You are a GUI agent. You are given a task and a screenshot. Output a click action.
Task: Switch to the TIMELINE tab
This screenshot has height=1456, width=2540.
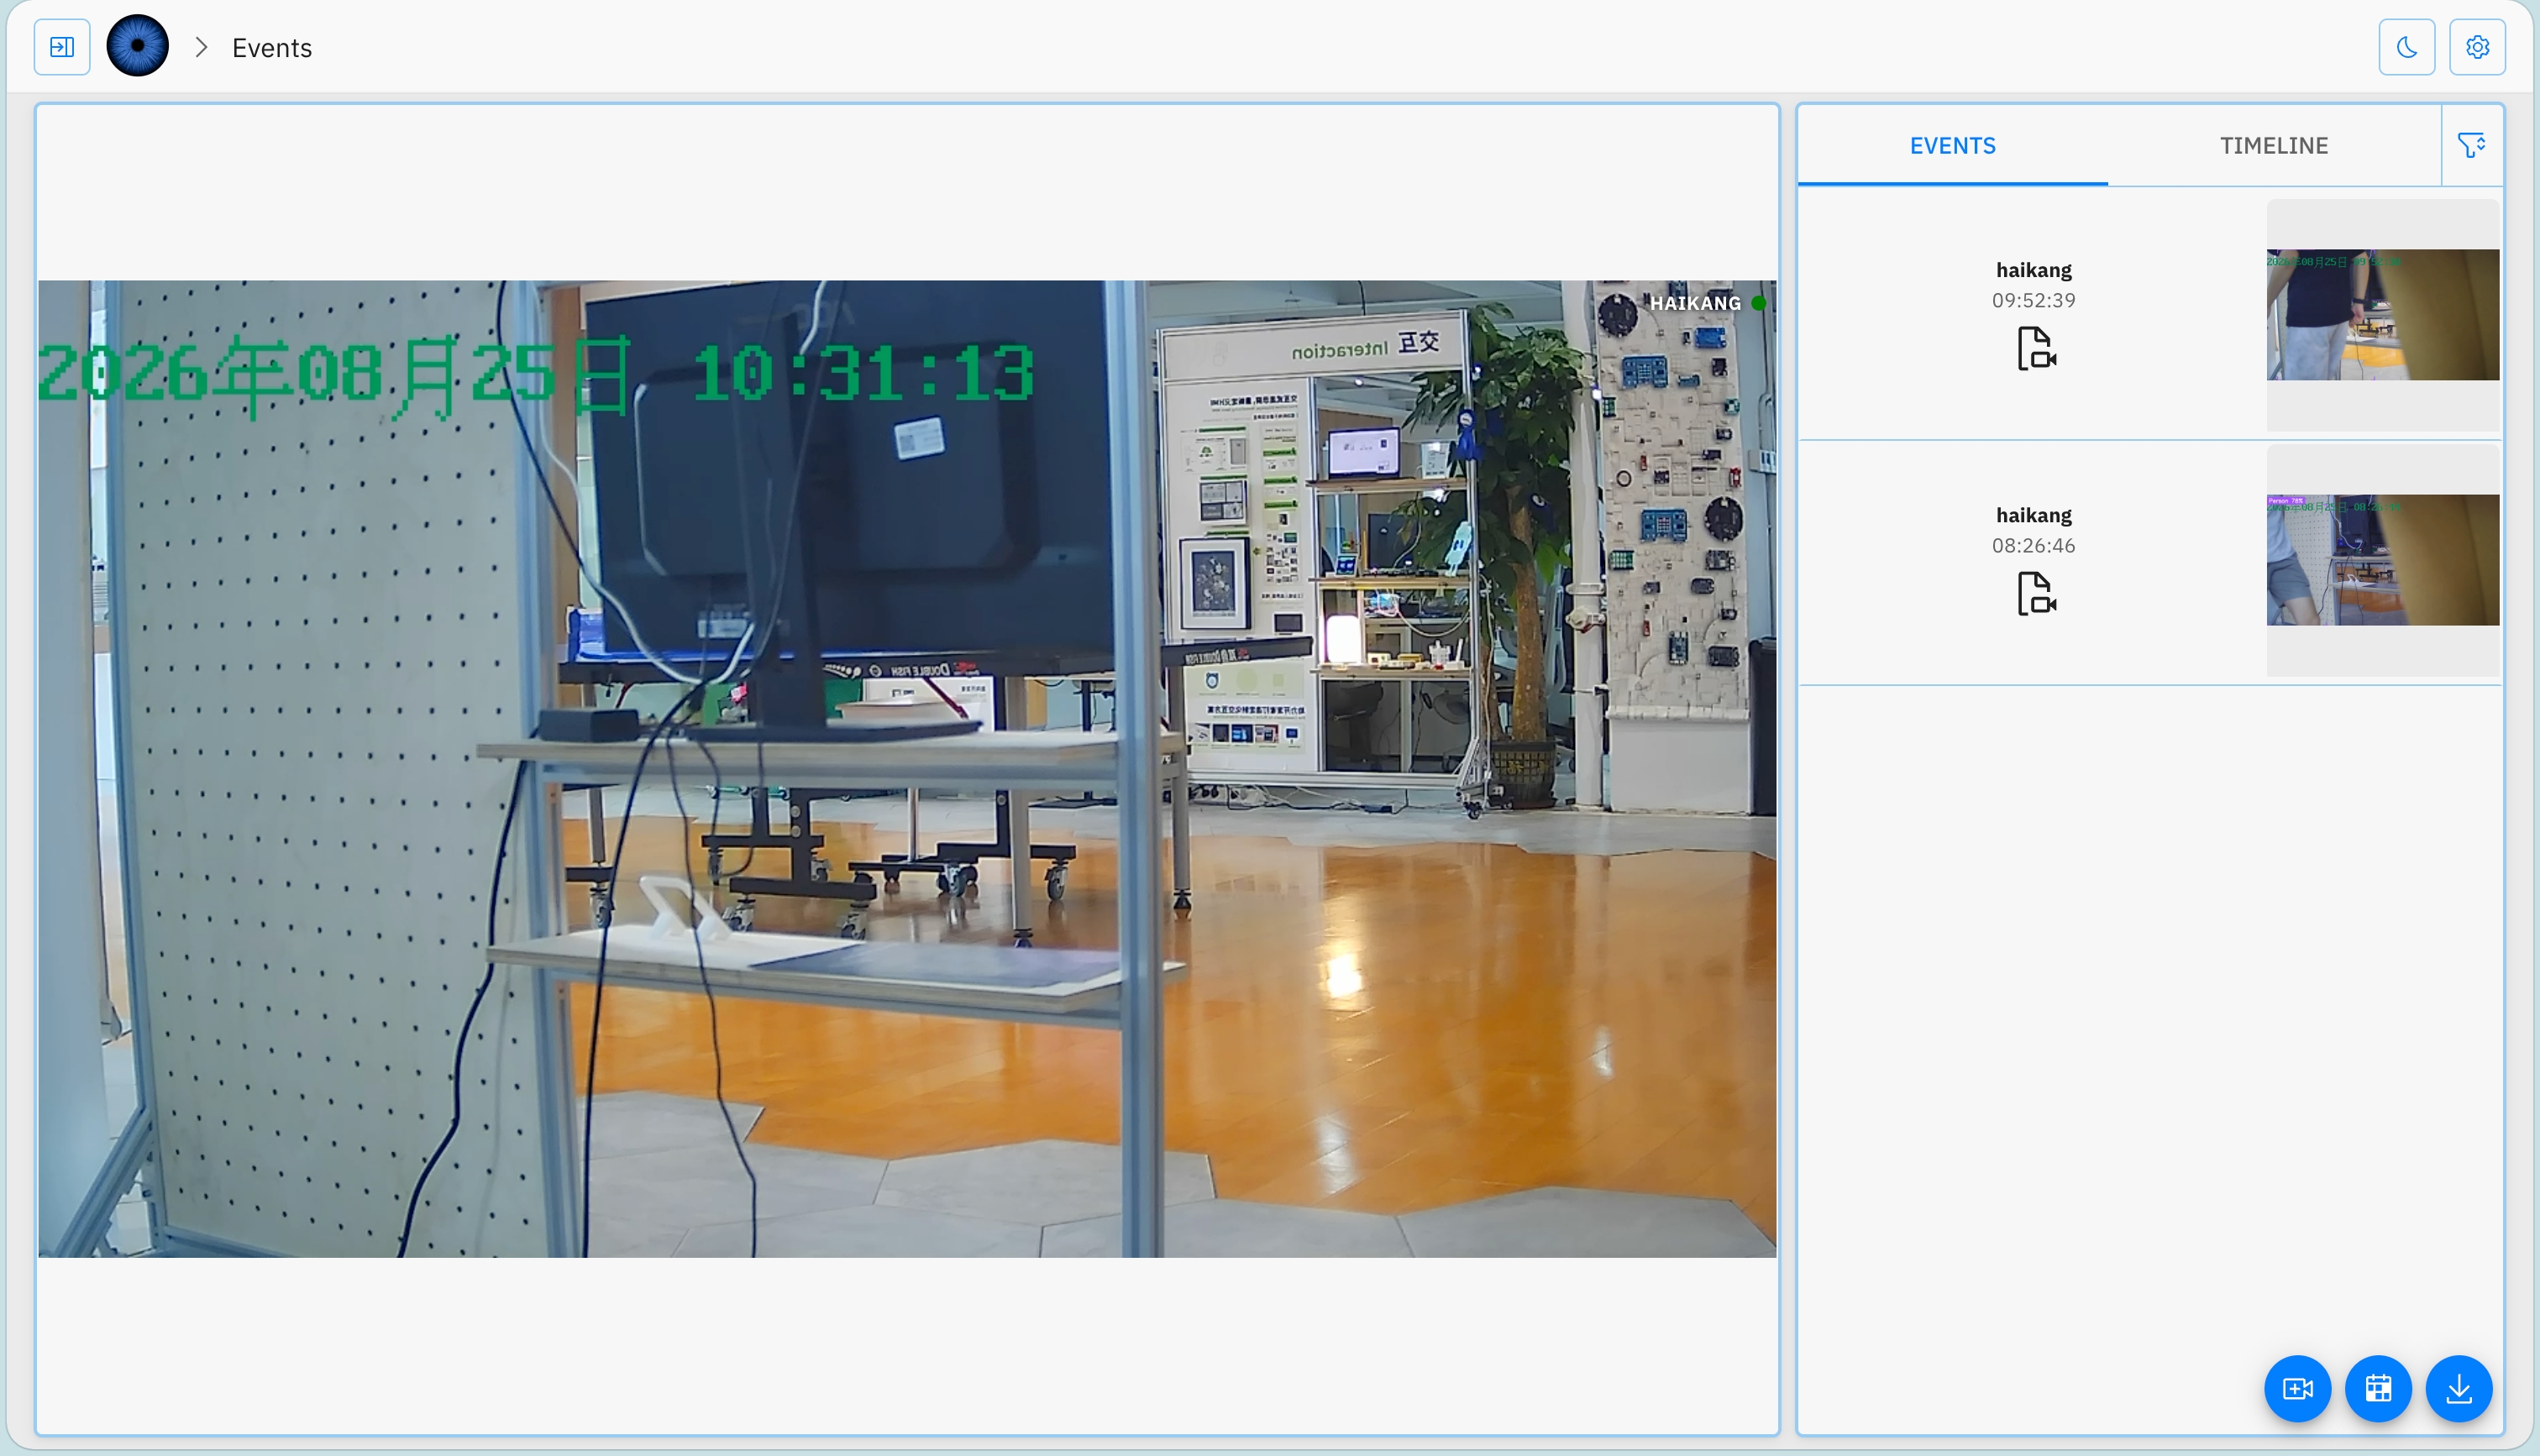coord(2274,146)
